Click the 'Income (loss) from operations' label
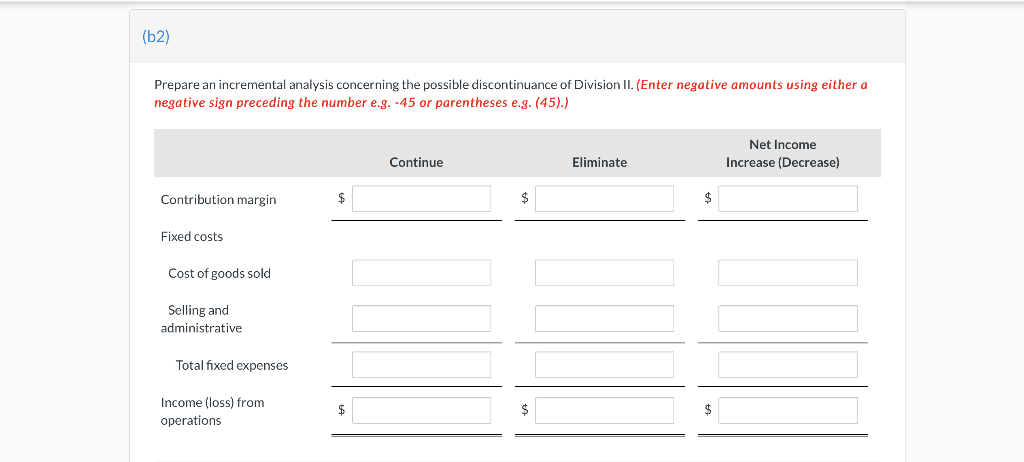Image resolution: width=1024 pixels, height=462 pixels. [x=212, y=411]
